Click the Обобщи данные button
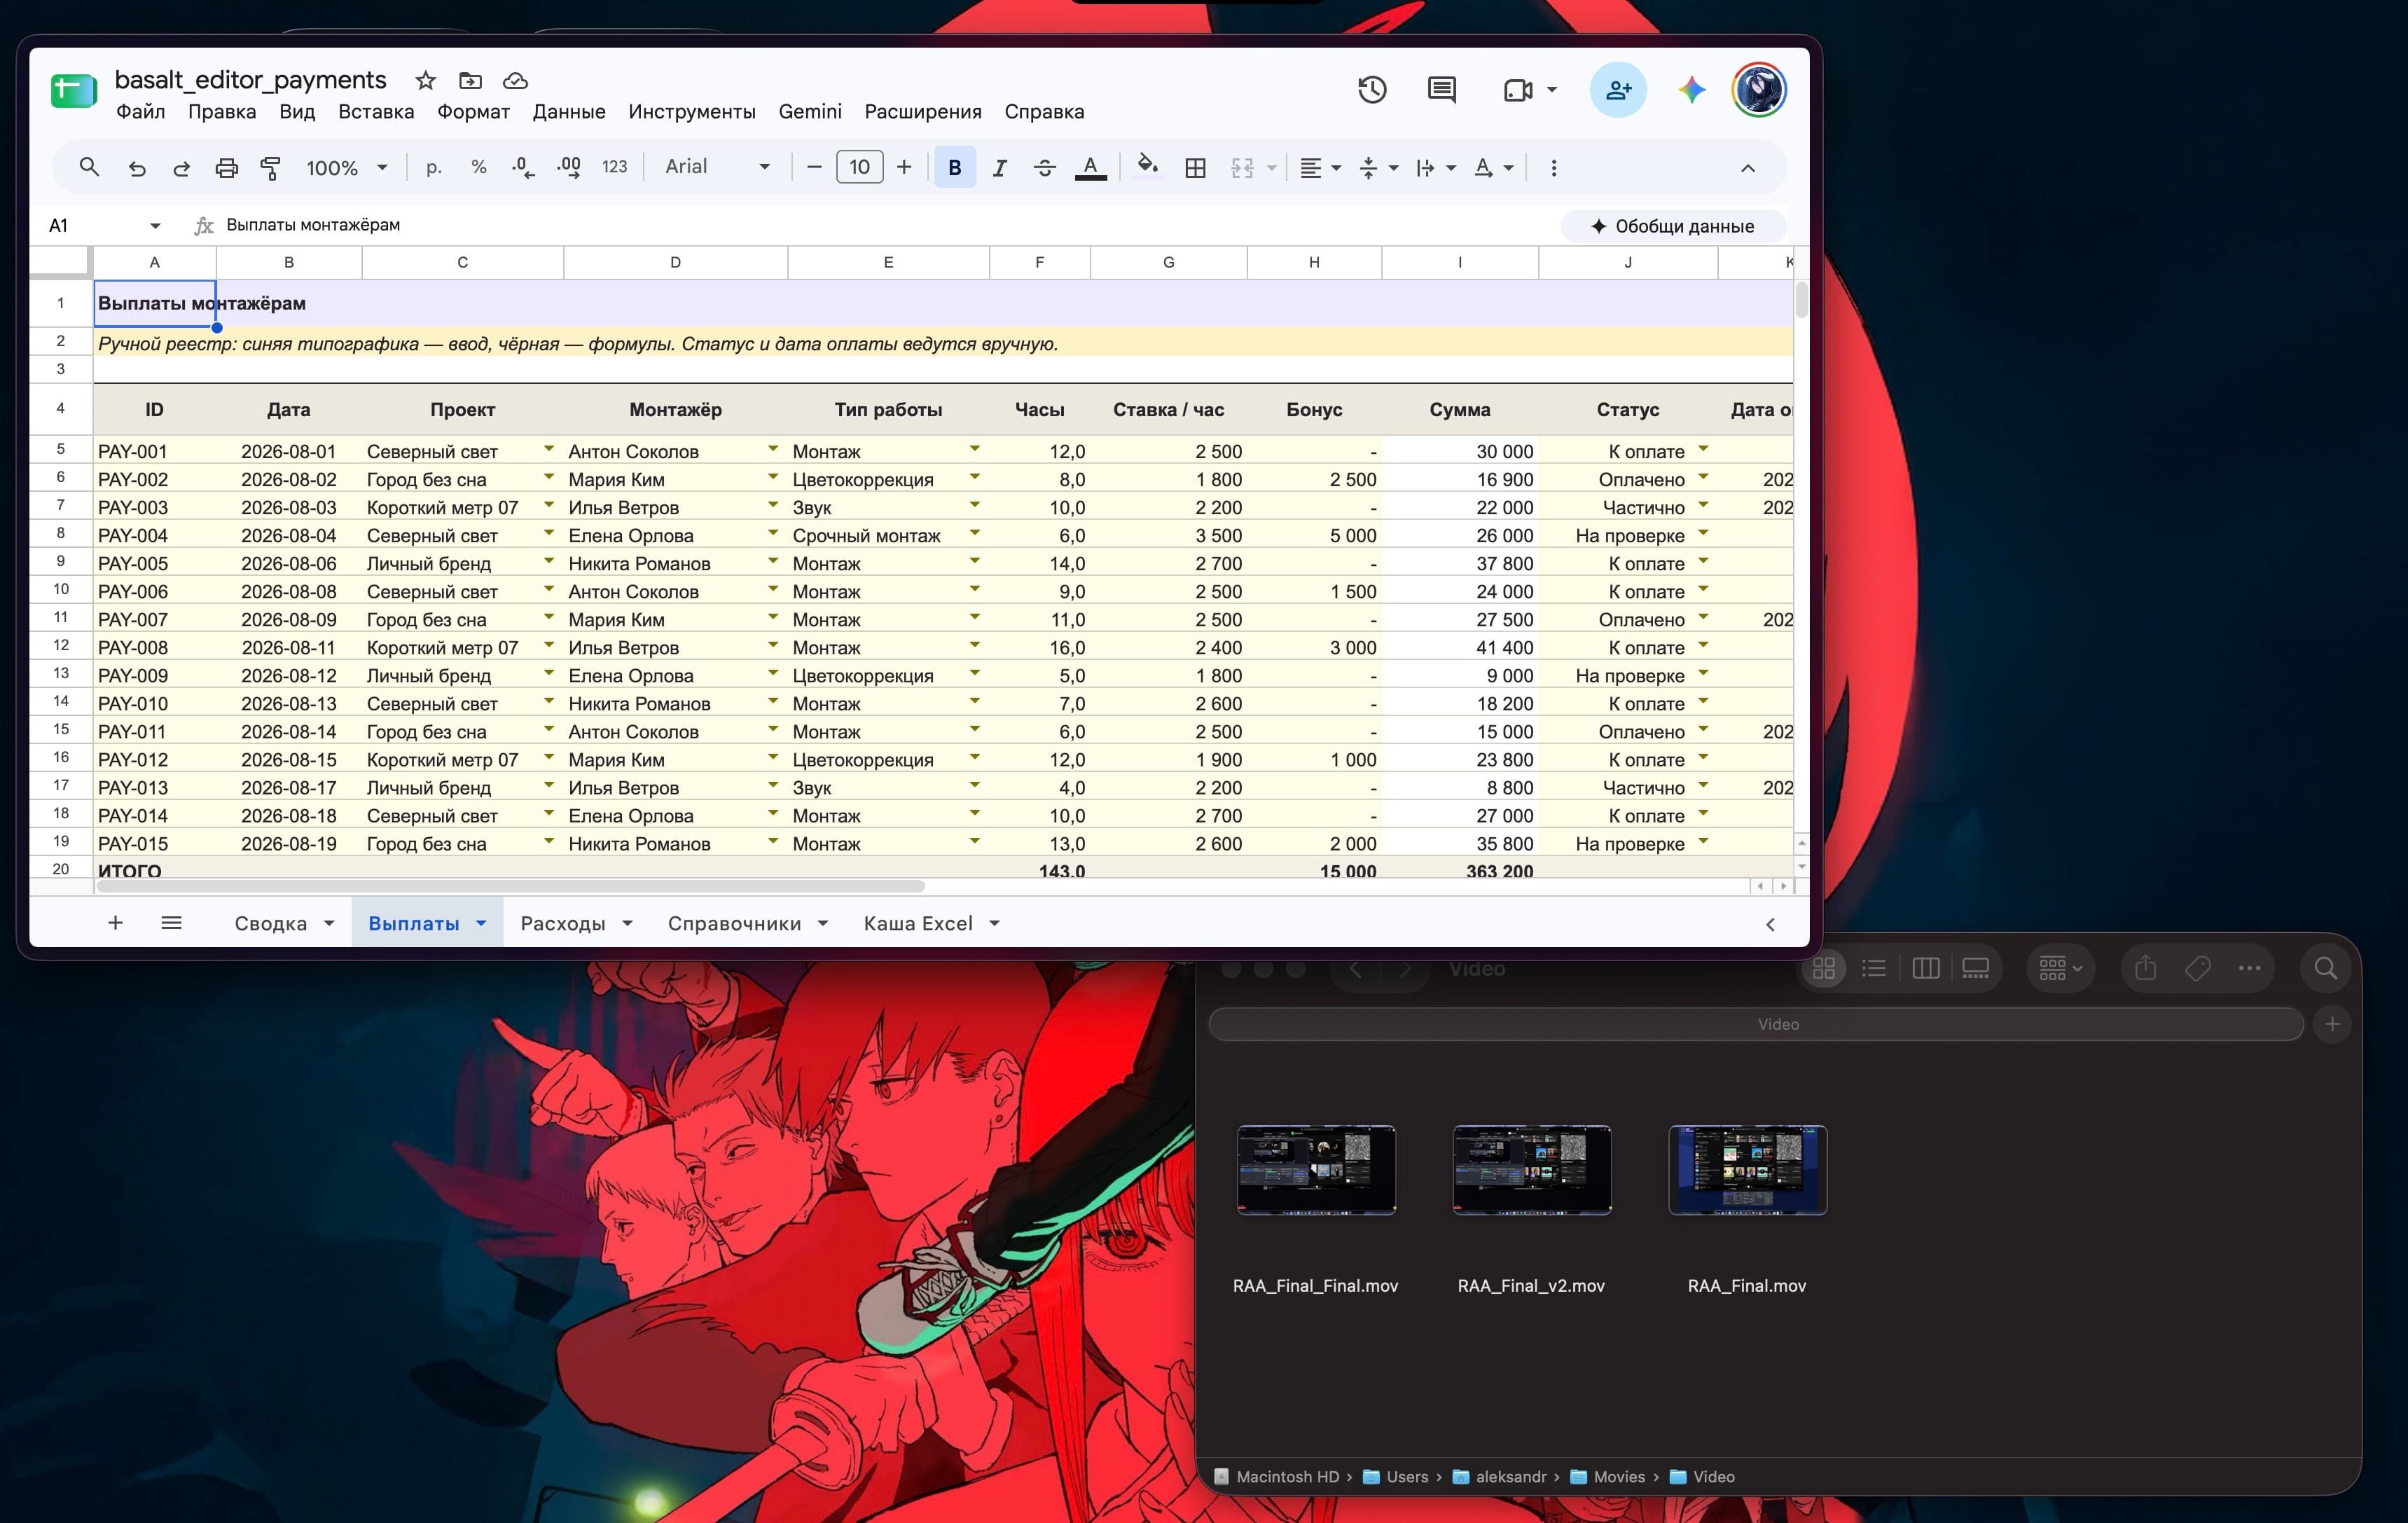 tap(1672, 226)
